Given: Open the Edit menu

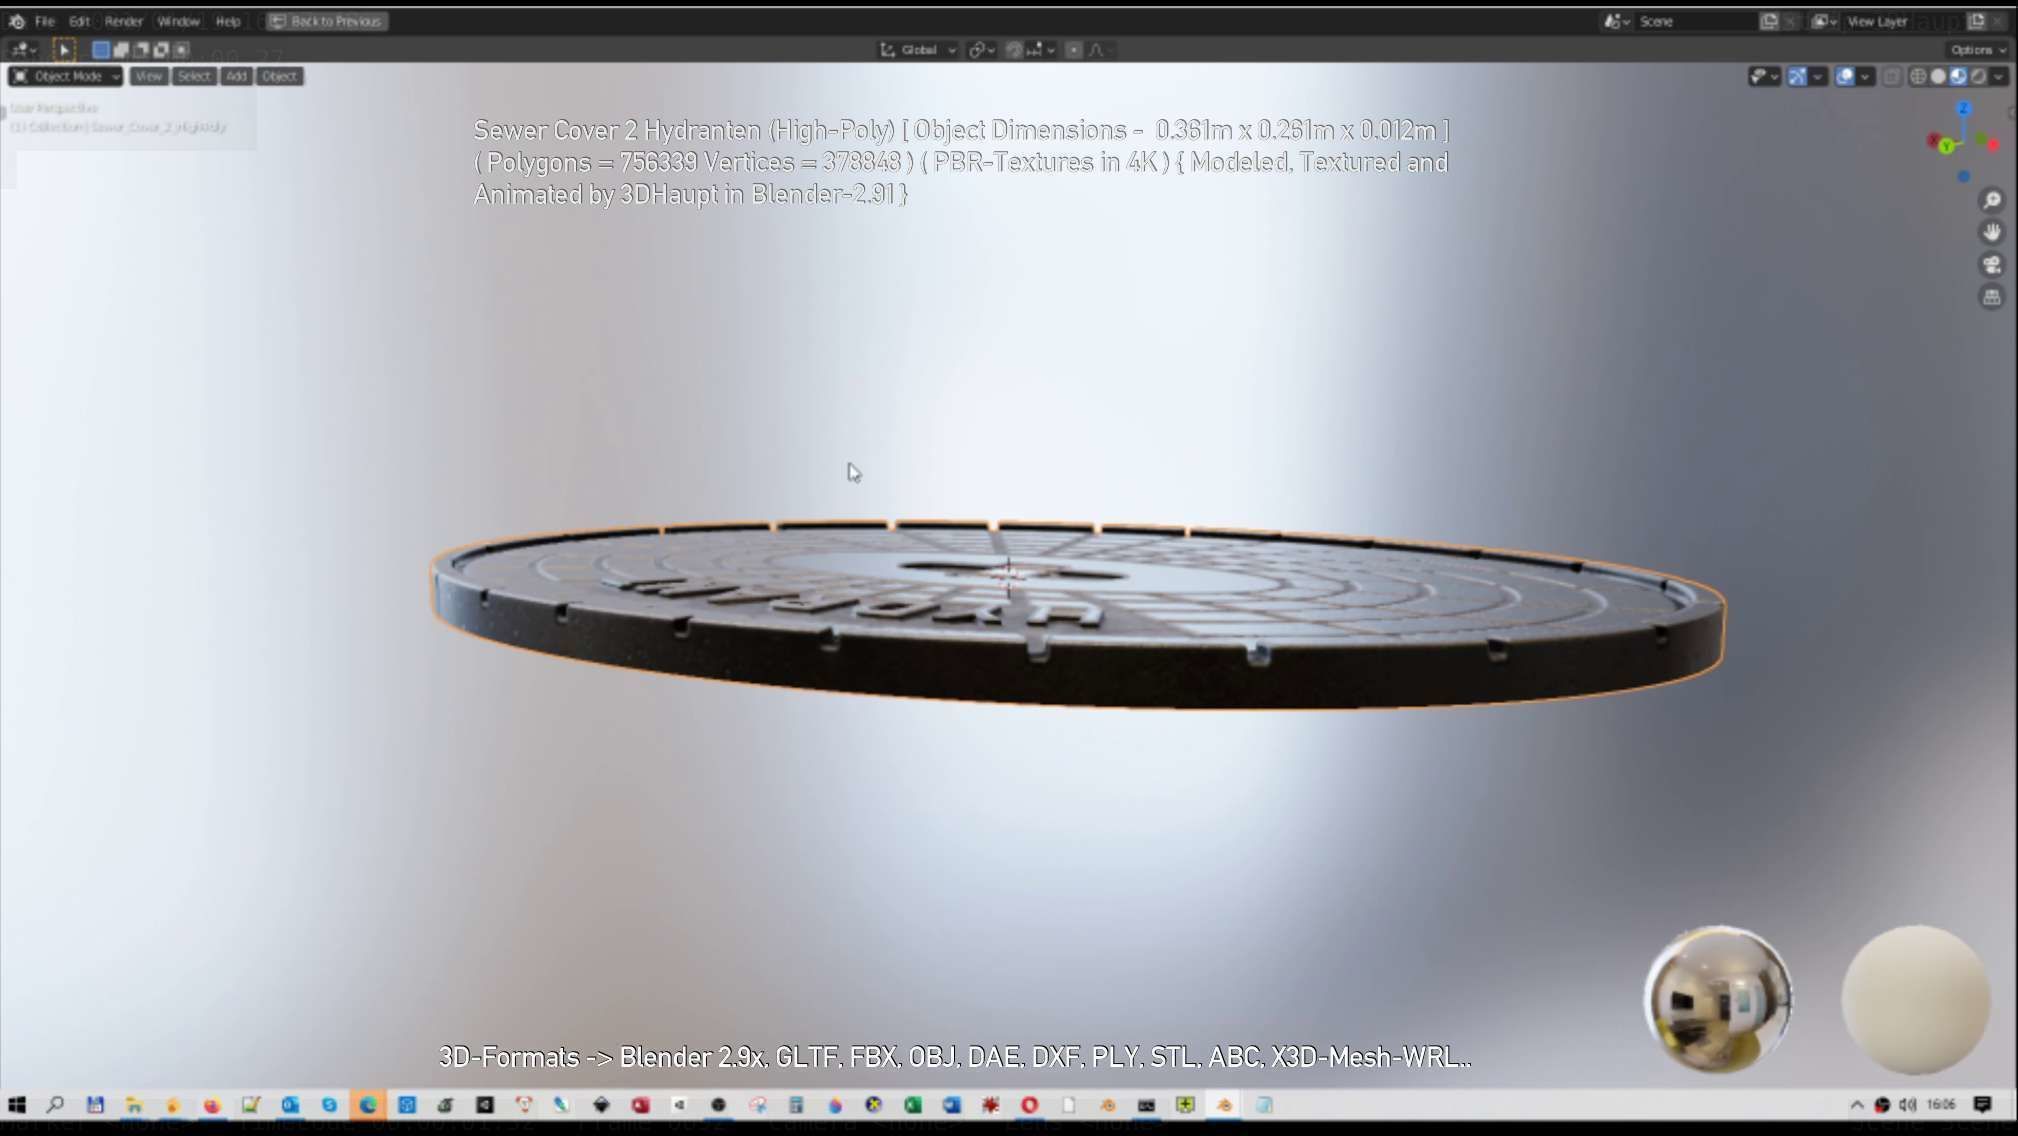Looking at the screenshot, I should (79, 21).
